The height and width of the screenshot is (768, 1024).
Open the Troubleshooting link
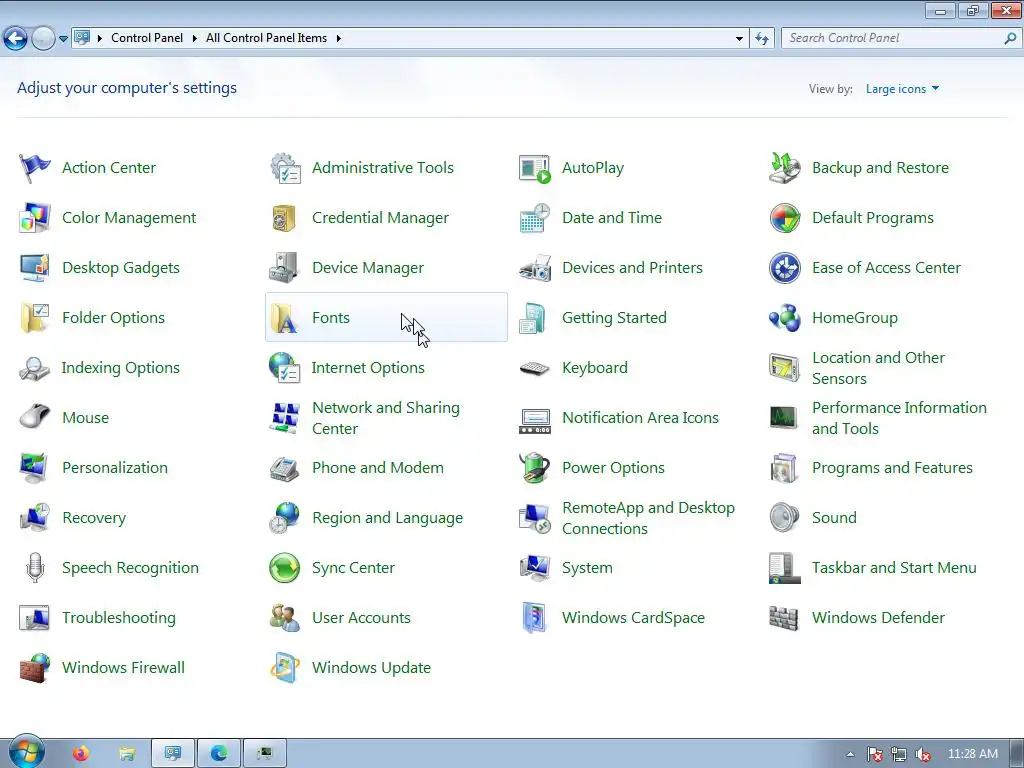click(x=119, y=618)
